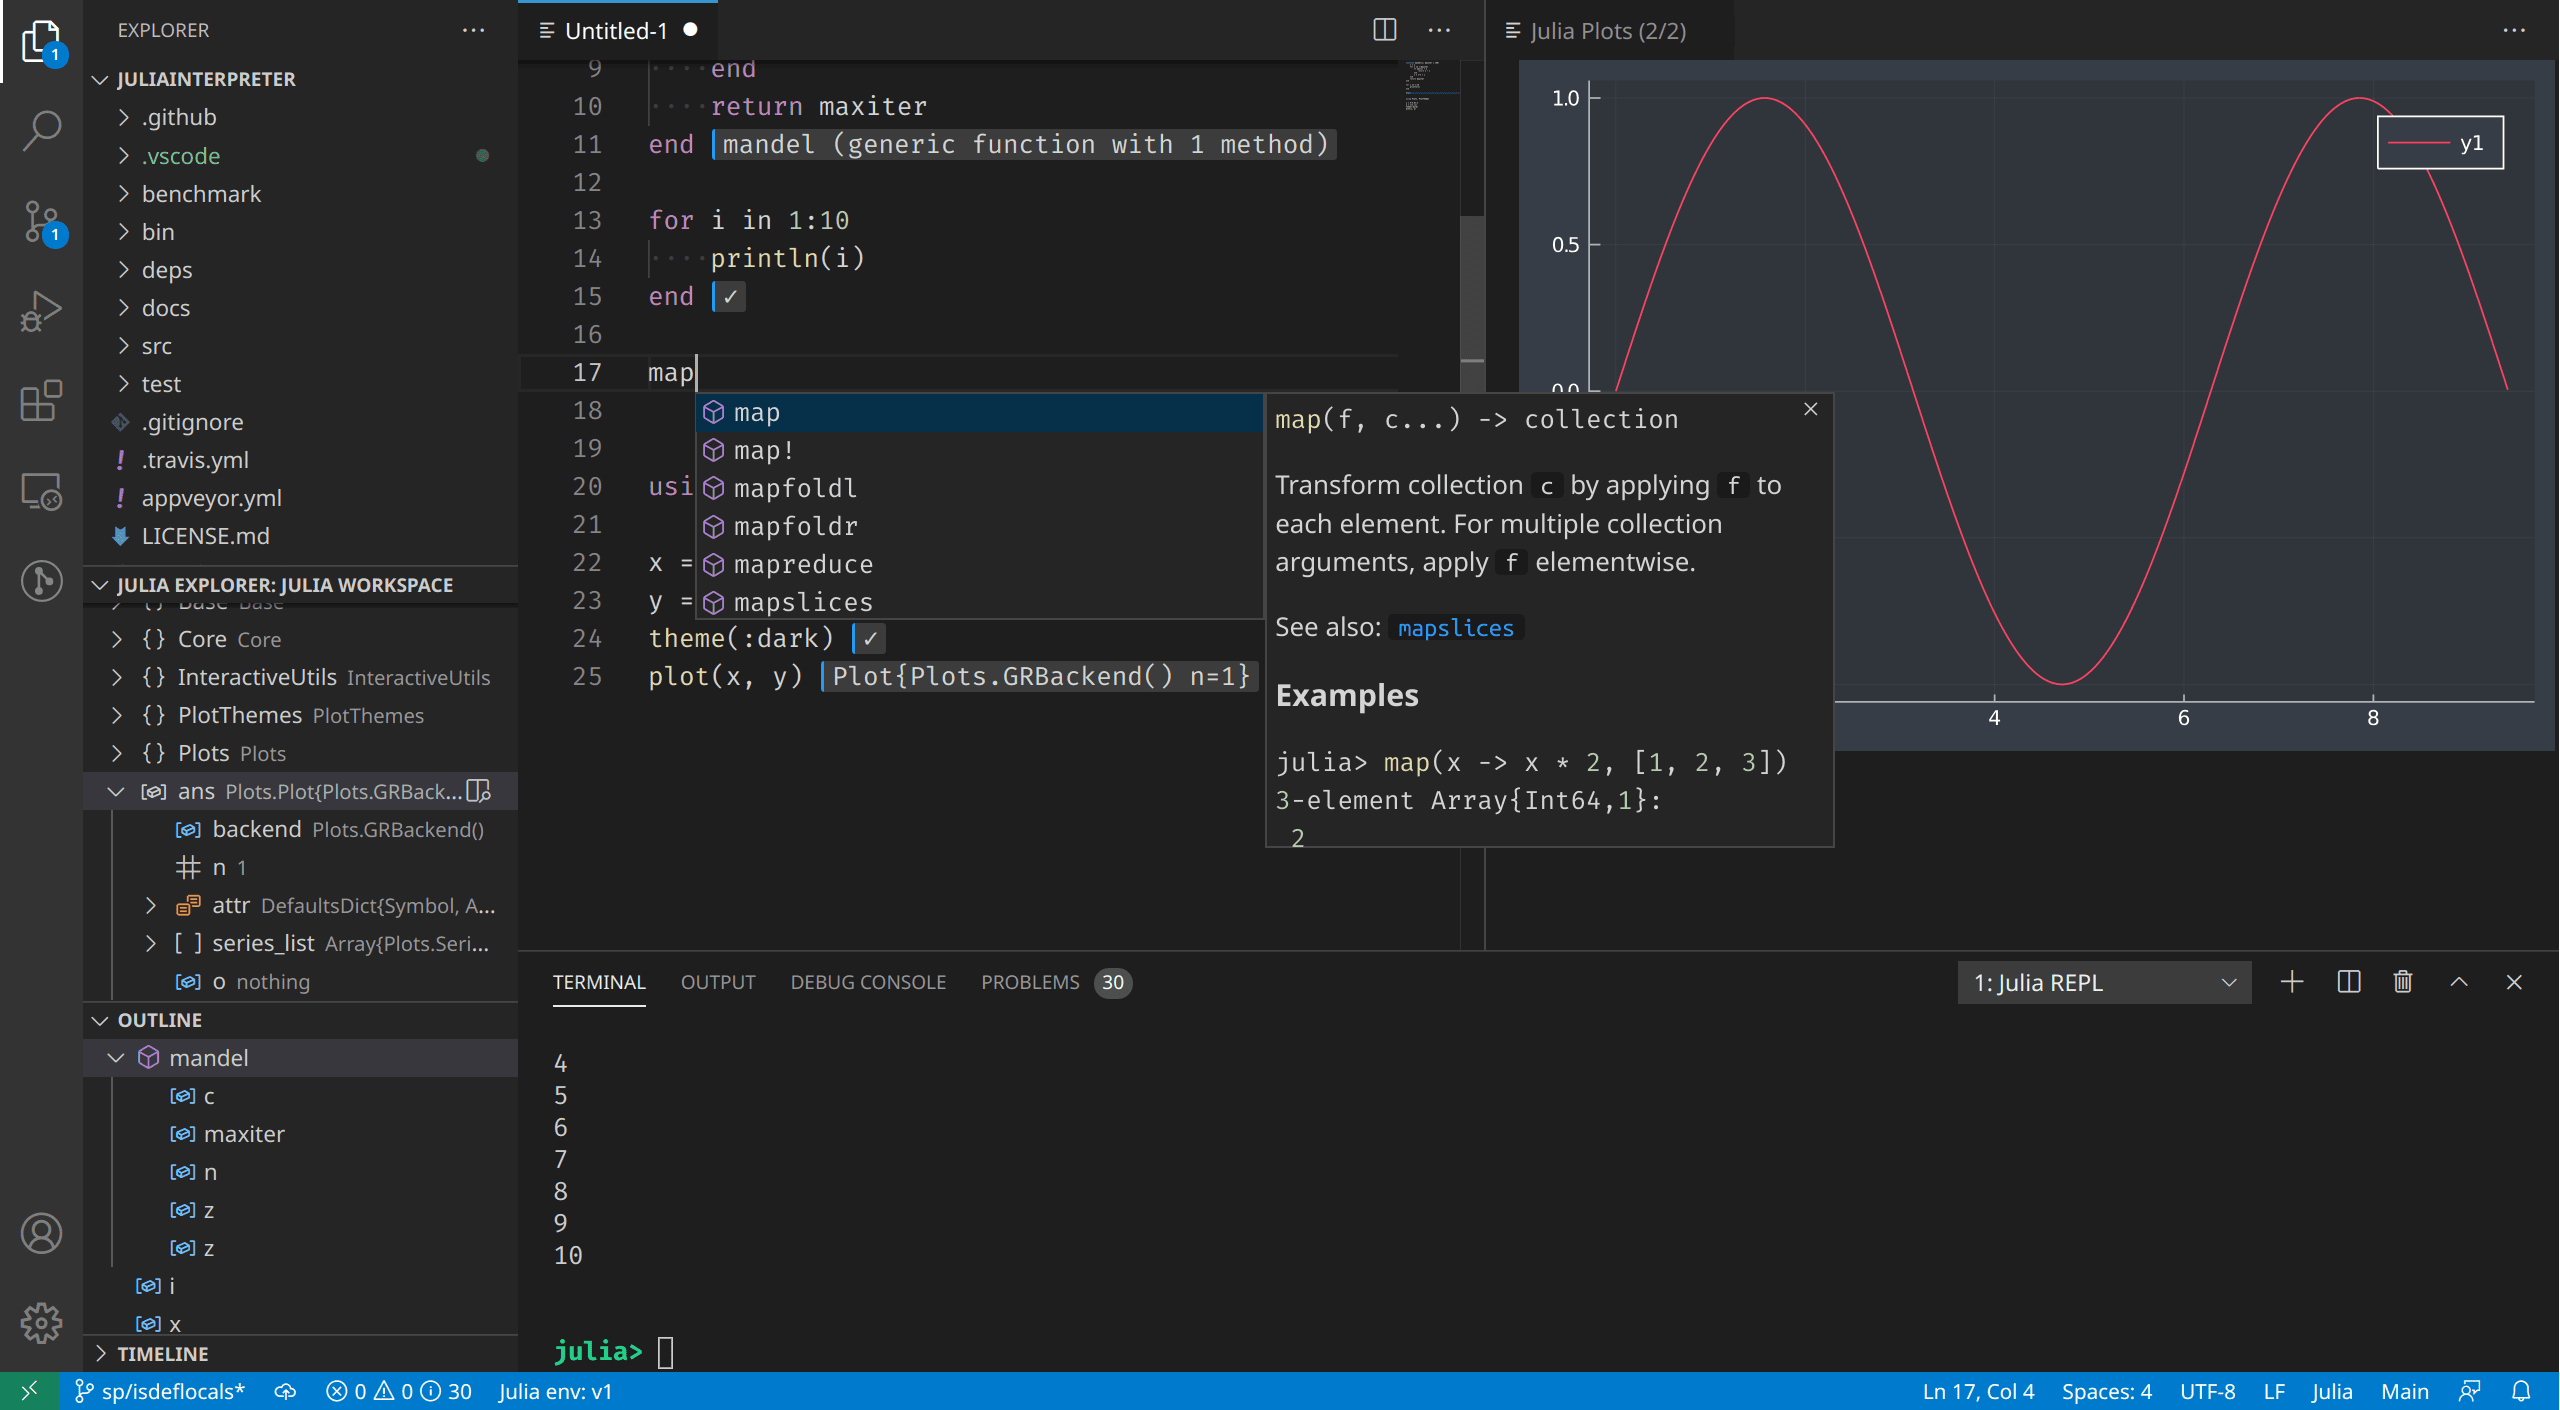Click the mapslices link in documentation
2560x1410 pixels.
pos(1453,627)
